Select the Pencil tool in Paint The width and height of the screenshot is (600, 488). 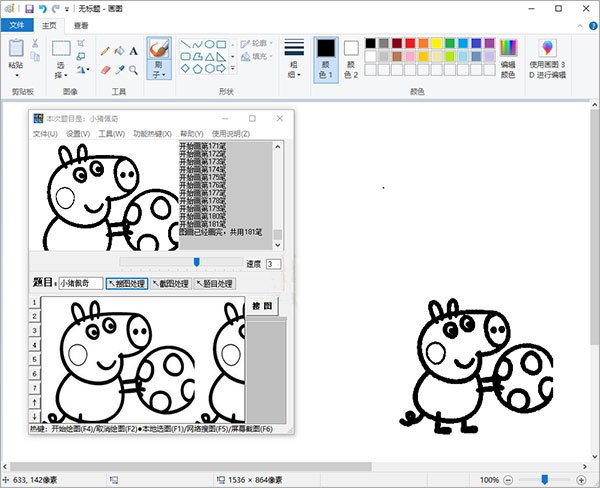point(104,51)
